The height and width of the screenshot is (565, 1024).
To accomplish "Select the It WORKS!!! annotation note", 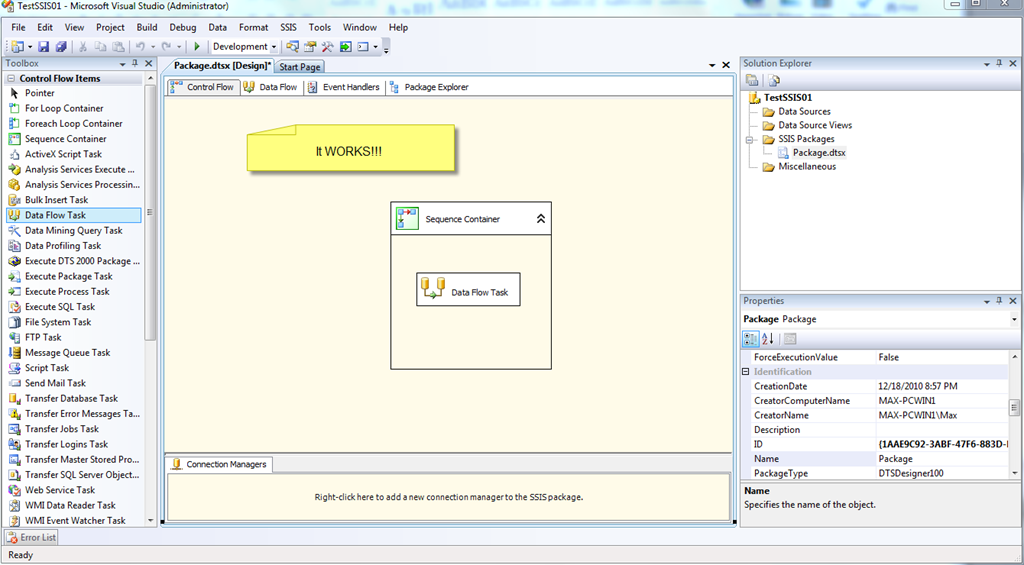I will tap(350, 148).
